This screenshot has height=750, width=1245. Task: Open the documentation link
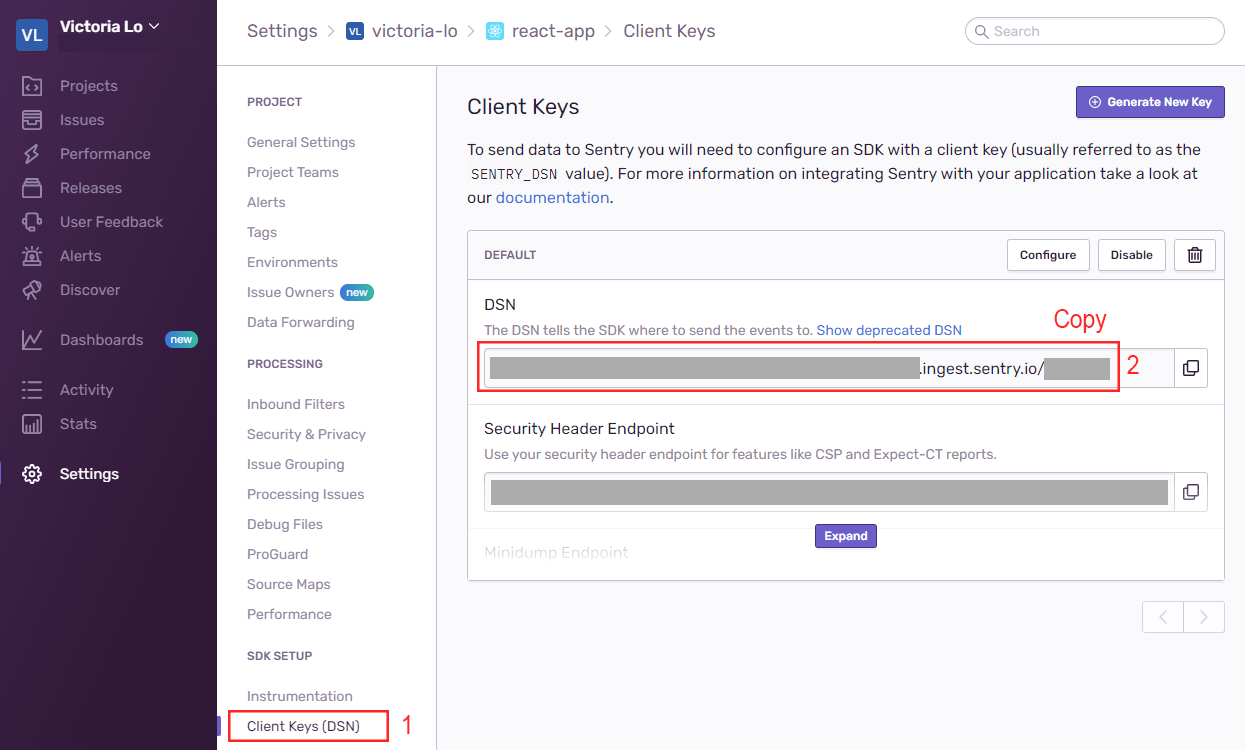point(552,198)
